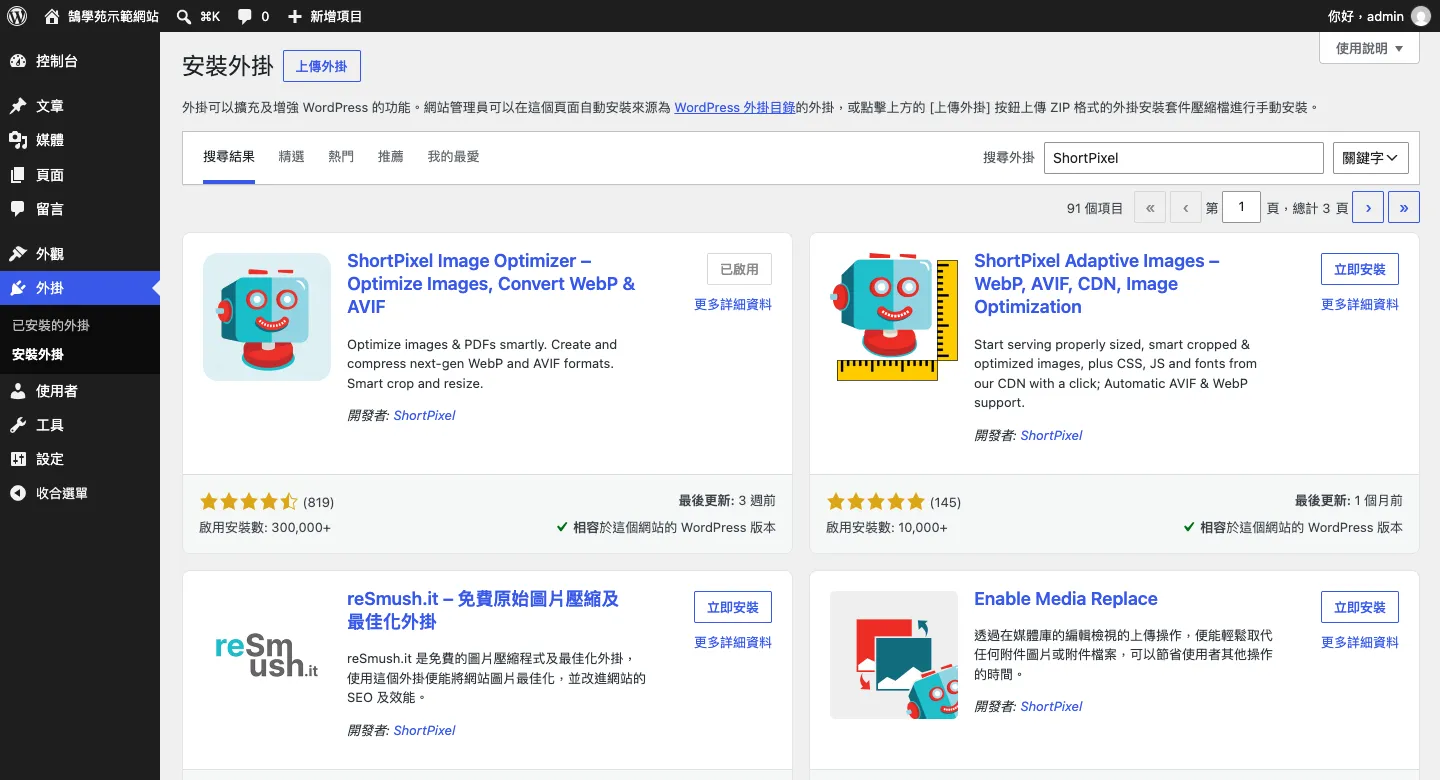The width and height of the screenshot is (1440, 780).
Task: Open 外觀 appearance menu in sidebar
Action: click(x=80, y=254)
